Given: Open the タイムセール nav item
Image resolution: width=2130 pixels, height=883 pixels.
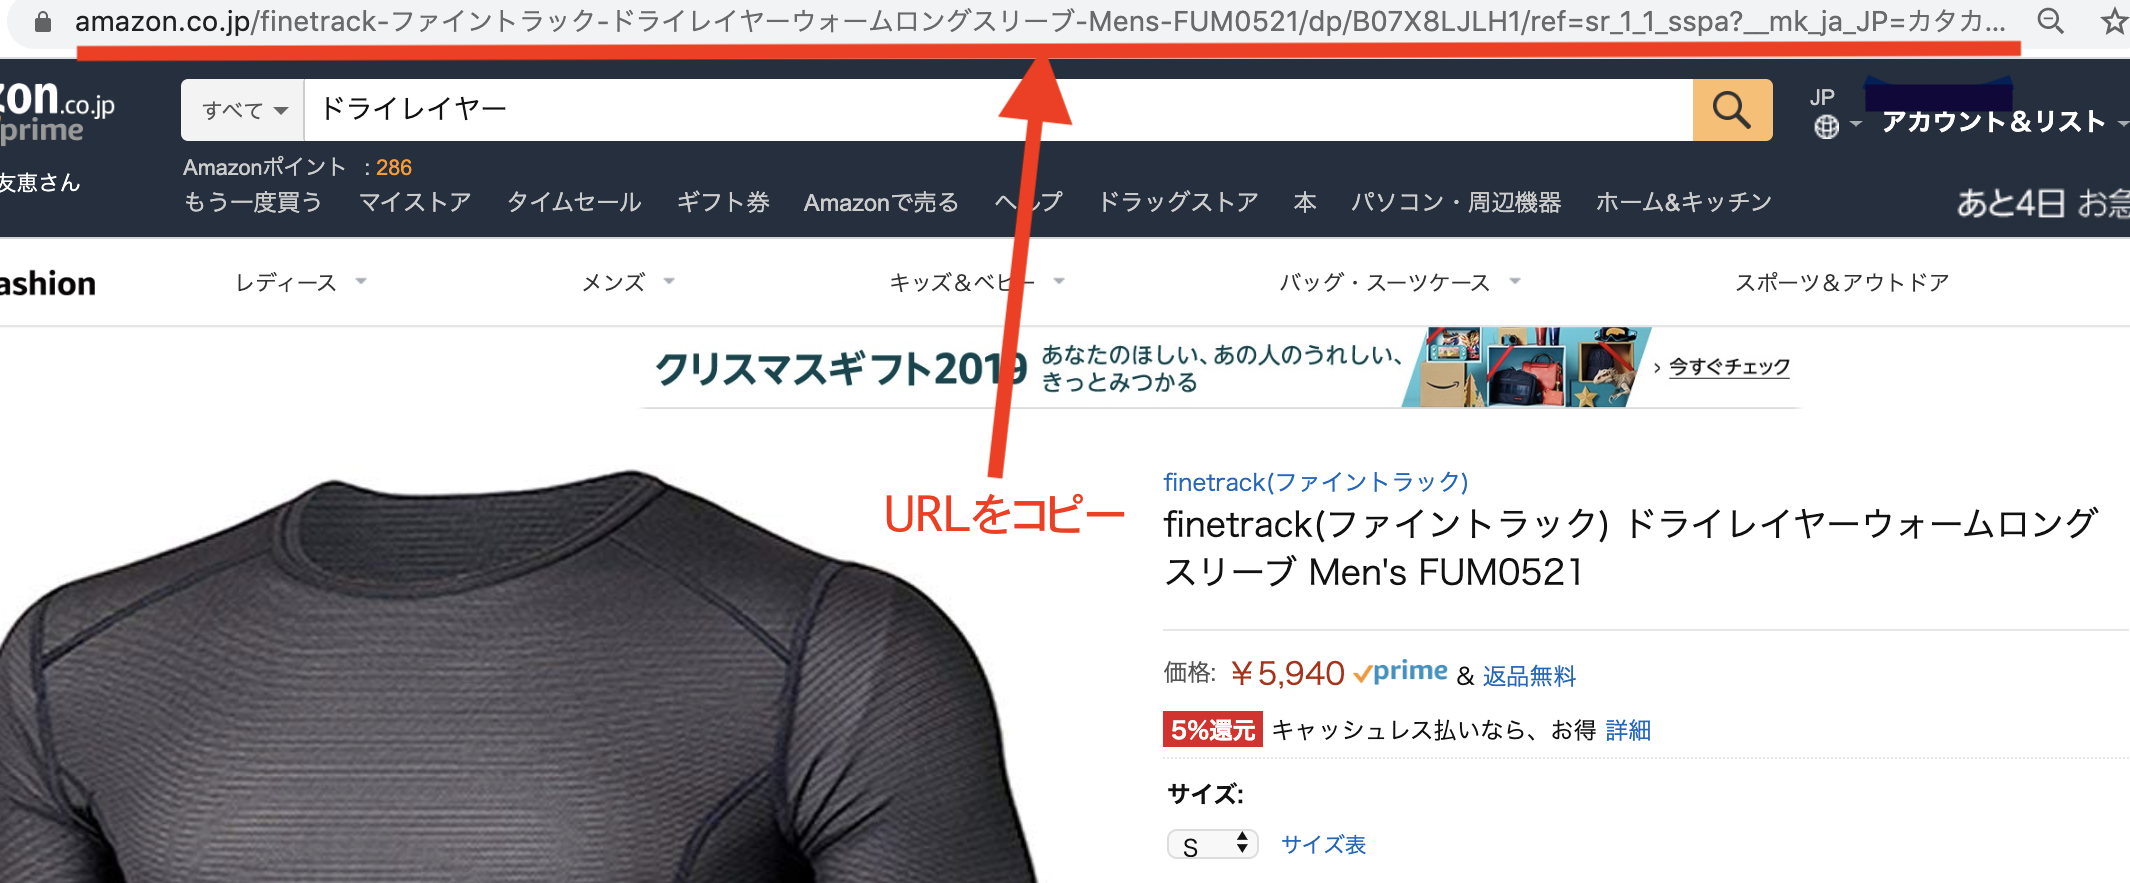Looking at the screenshot, I should 574,202.
